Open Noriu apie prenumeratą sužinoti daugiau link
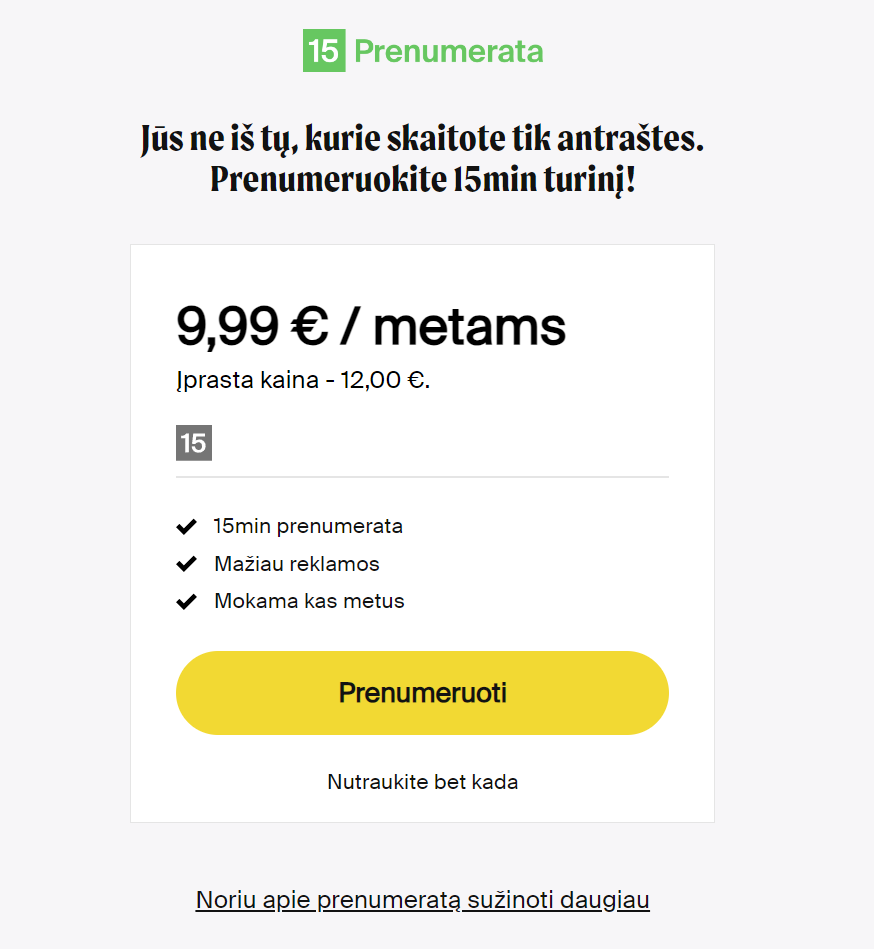 point(422,900)
